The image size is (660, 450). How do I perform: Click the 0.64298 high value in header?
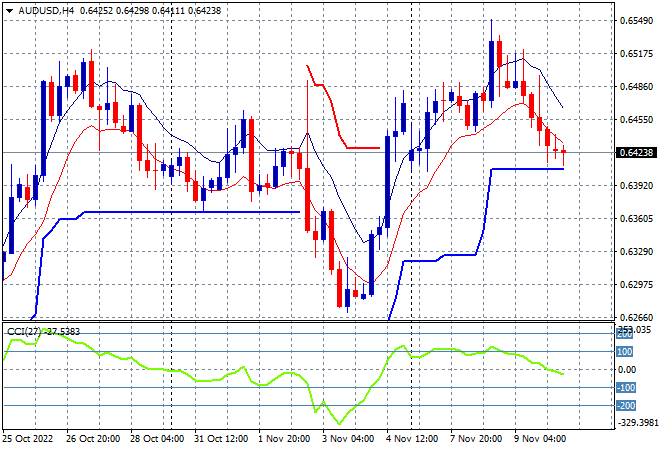129,9
